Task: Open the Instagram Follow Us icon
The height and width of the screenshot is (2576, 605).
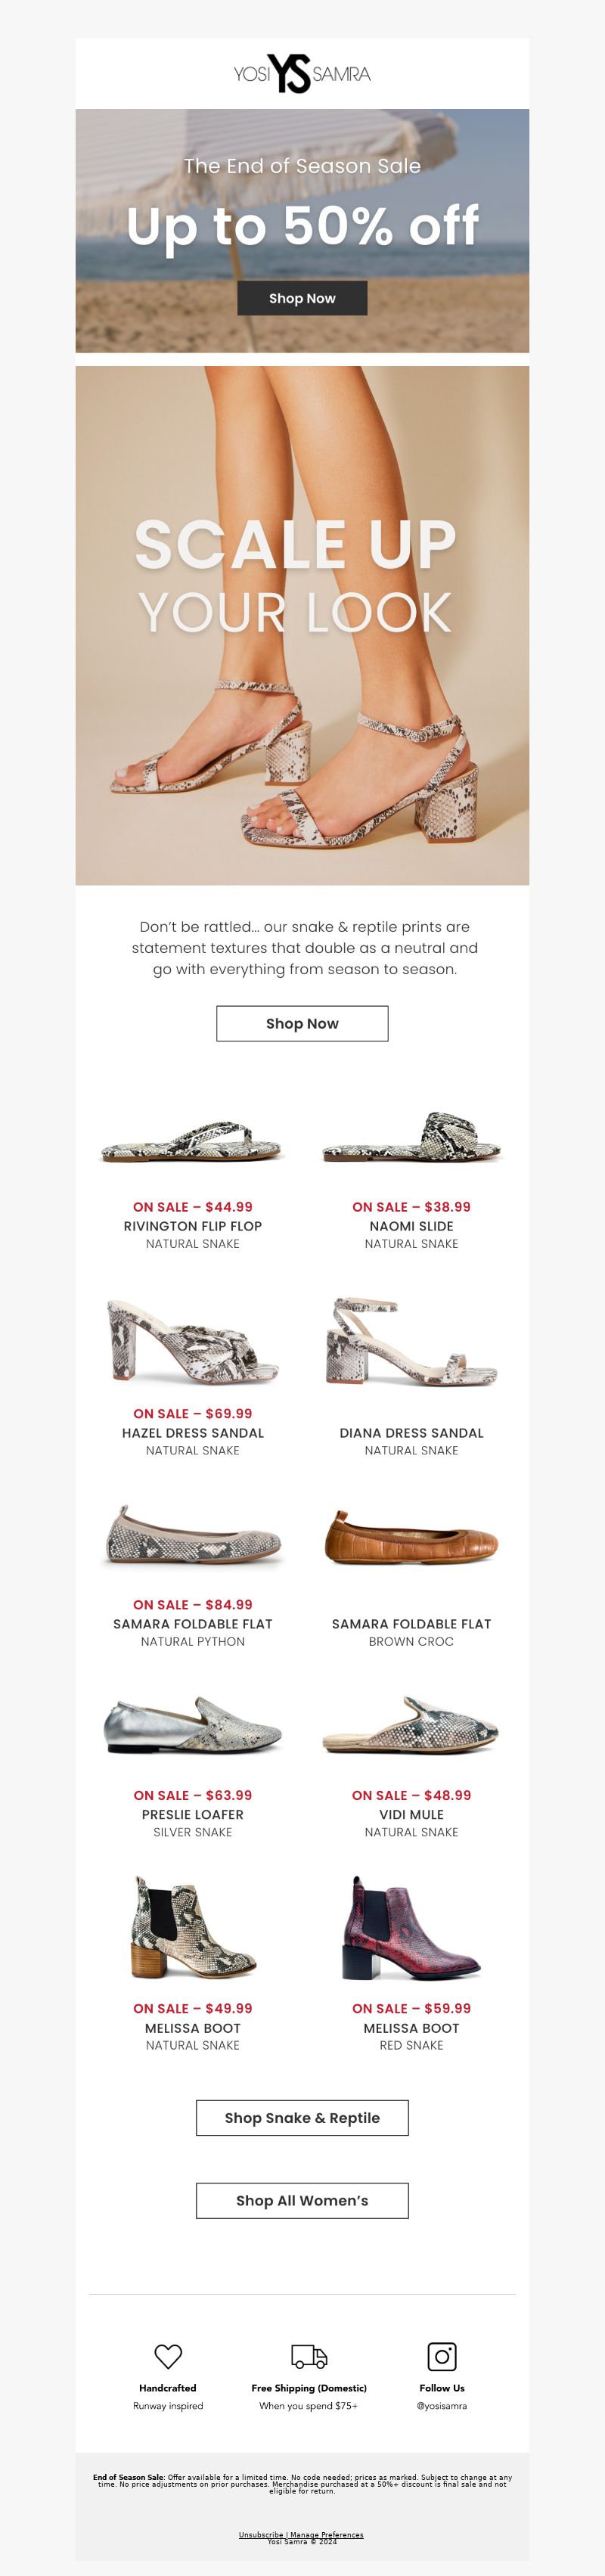Action: point(442,2355)
